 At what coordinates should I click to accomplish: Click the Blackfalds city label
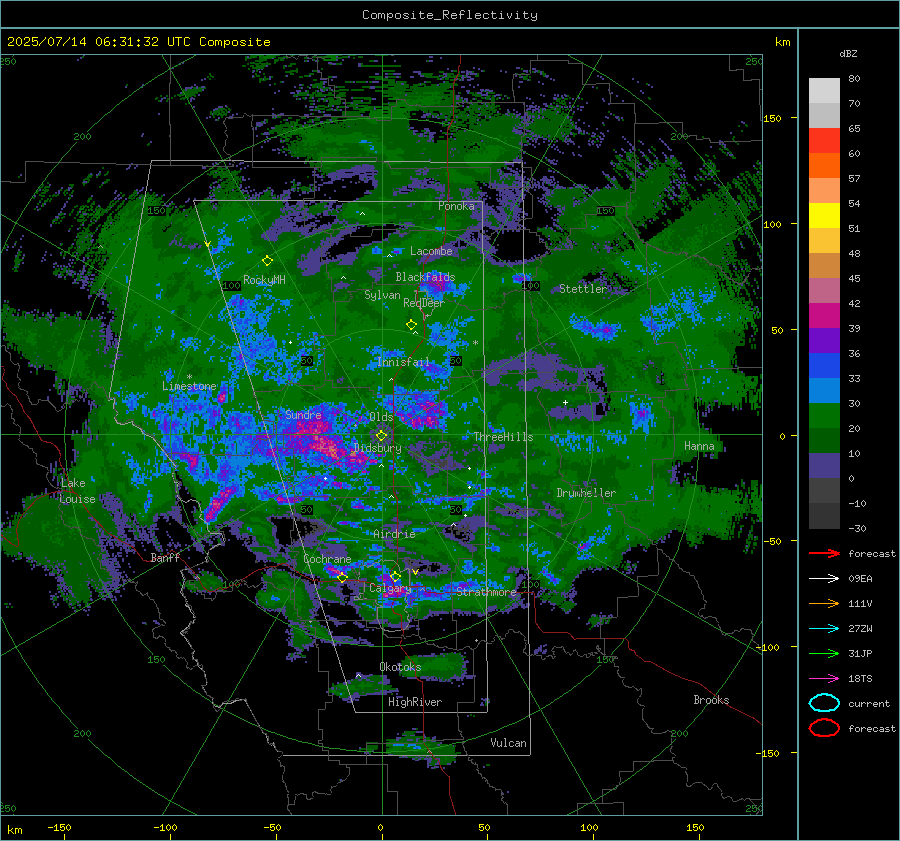[425, 277]
